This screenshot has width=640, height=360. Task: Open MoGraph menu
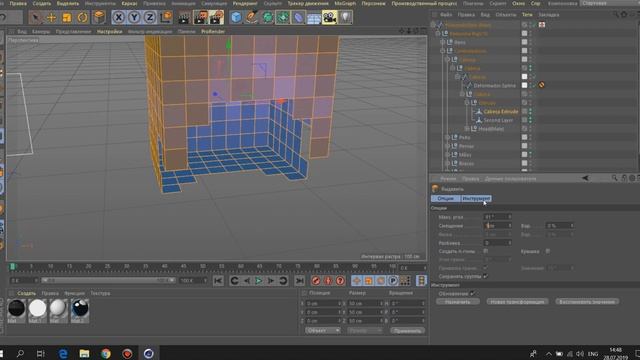(345, 3)
